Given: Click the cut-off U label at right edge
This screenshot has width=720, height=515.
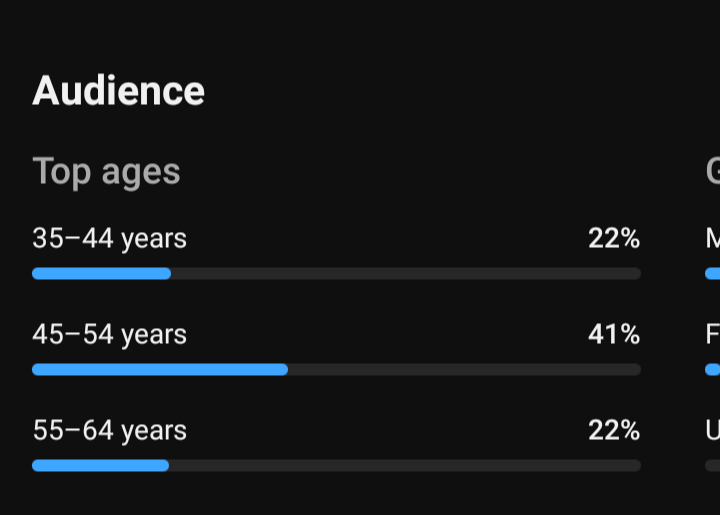Looking at the screenshot, I should pyautogui.click(x=713, y=430).
